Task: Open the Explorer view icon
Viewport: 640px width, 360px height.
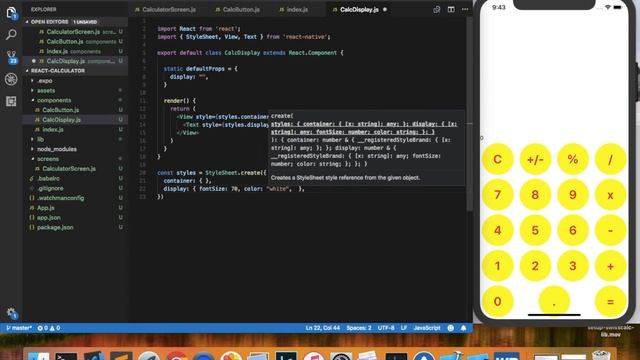Action: [x=11, y=13]
